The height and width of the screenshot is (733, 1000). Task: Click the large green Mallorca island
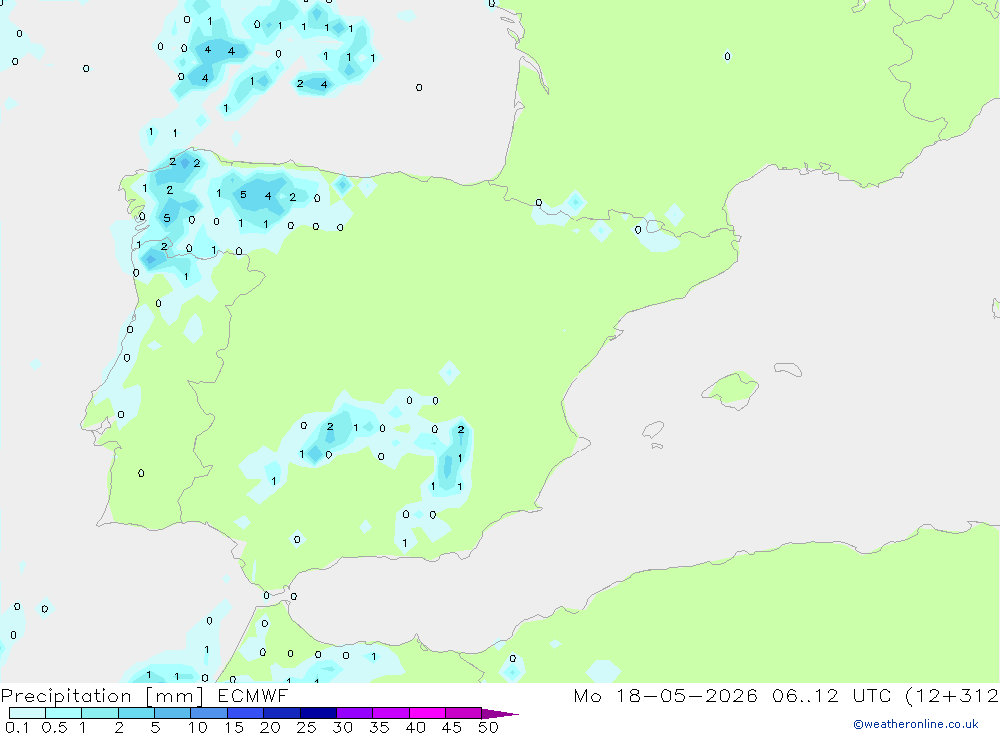coord(731,389)
